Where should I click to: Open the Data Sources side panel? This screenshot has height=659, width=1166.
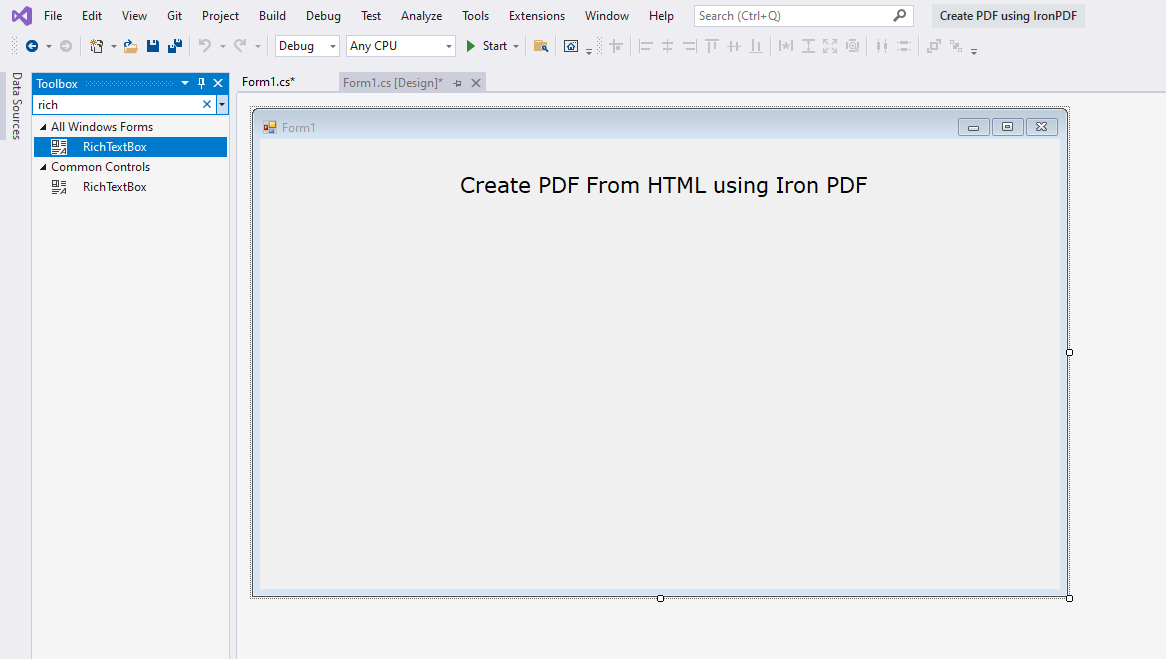click(x=16, y=106)
